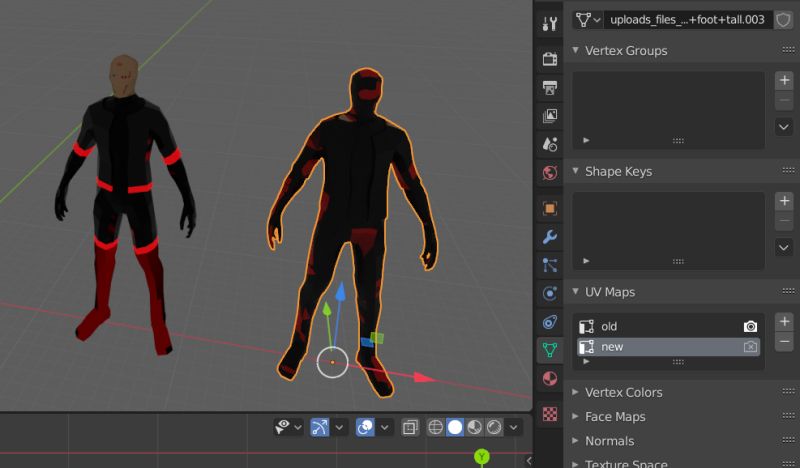Add a new vertex group
Image resolution: width=800 pixels, height=468 pixels.
click(784, 80)
